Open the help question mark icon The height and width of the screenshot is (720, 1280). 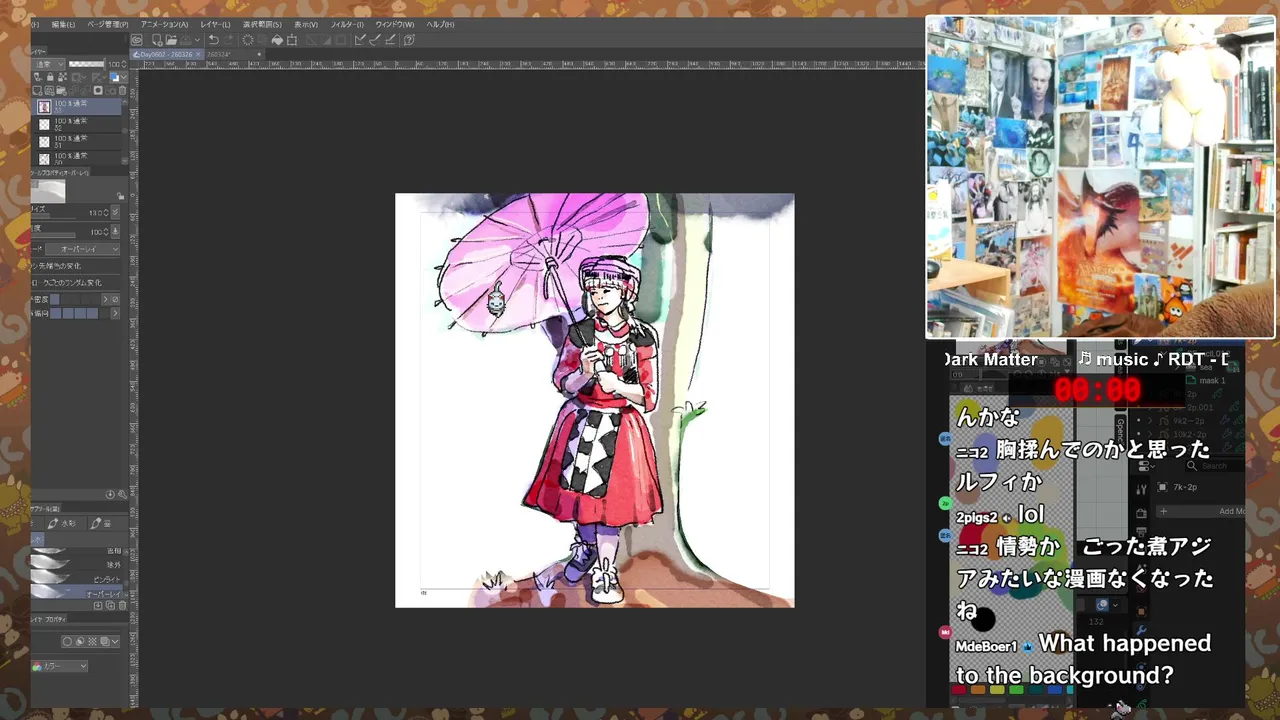pyautogui.click(x=408, y=40)
